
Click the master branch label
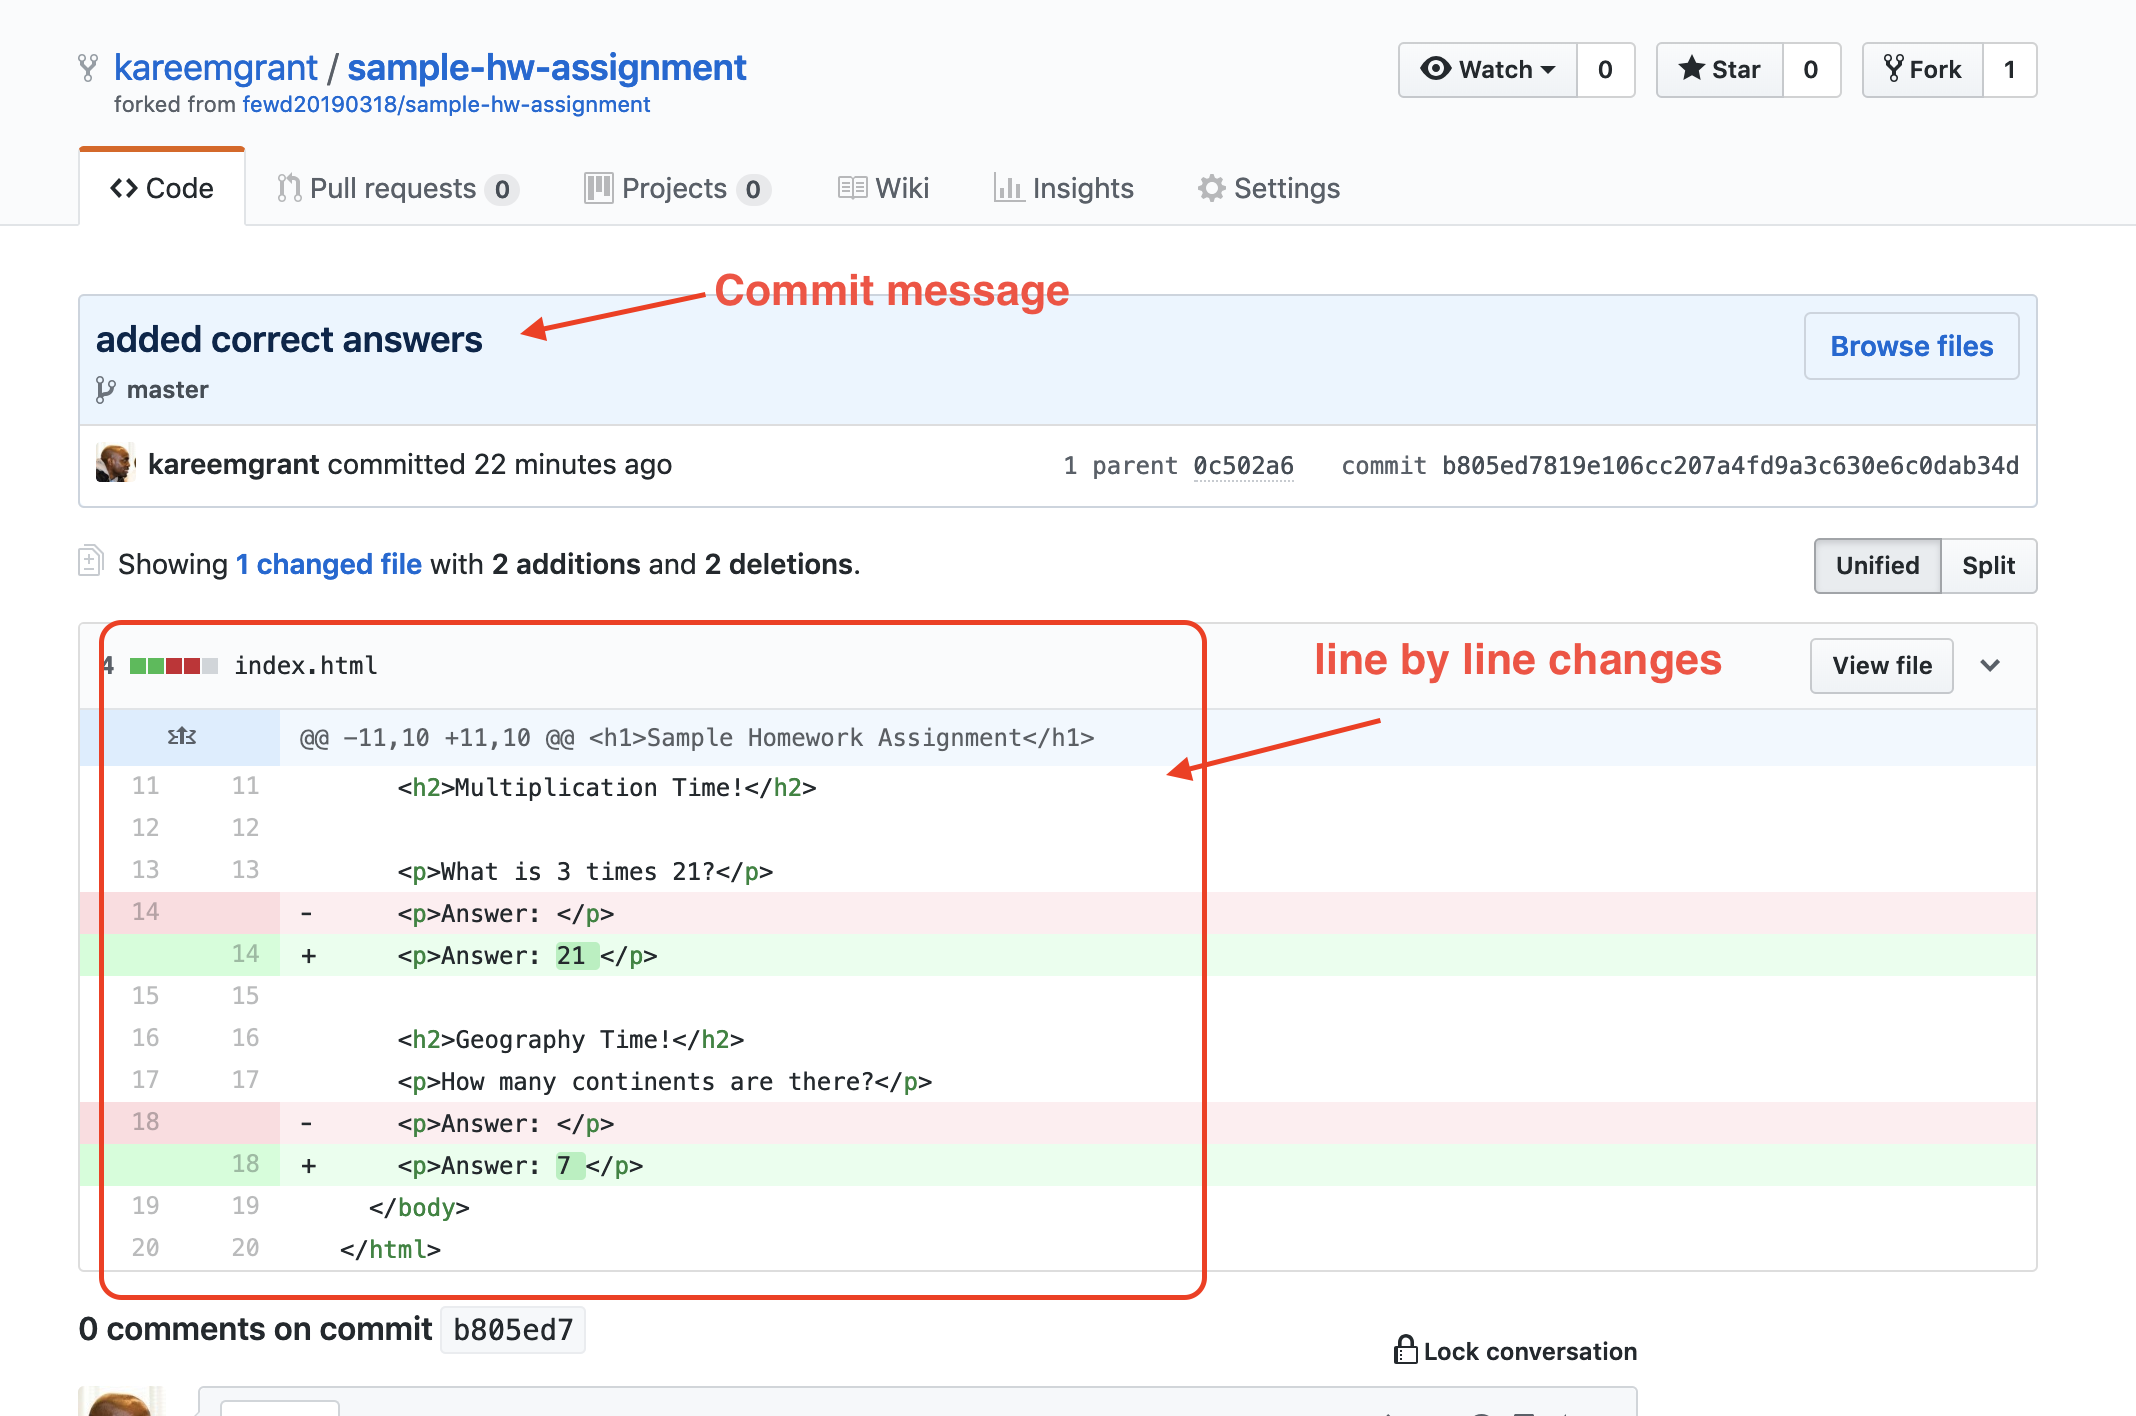[x=167, y=390]
